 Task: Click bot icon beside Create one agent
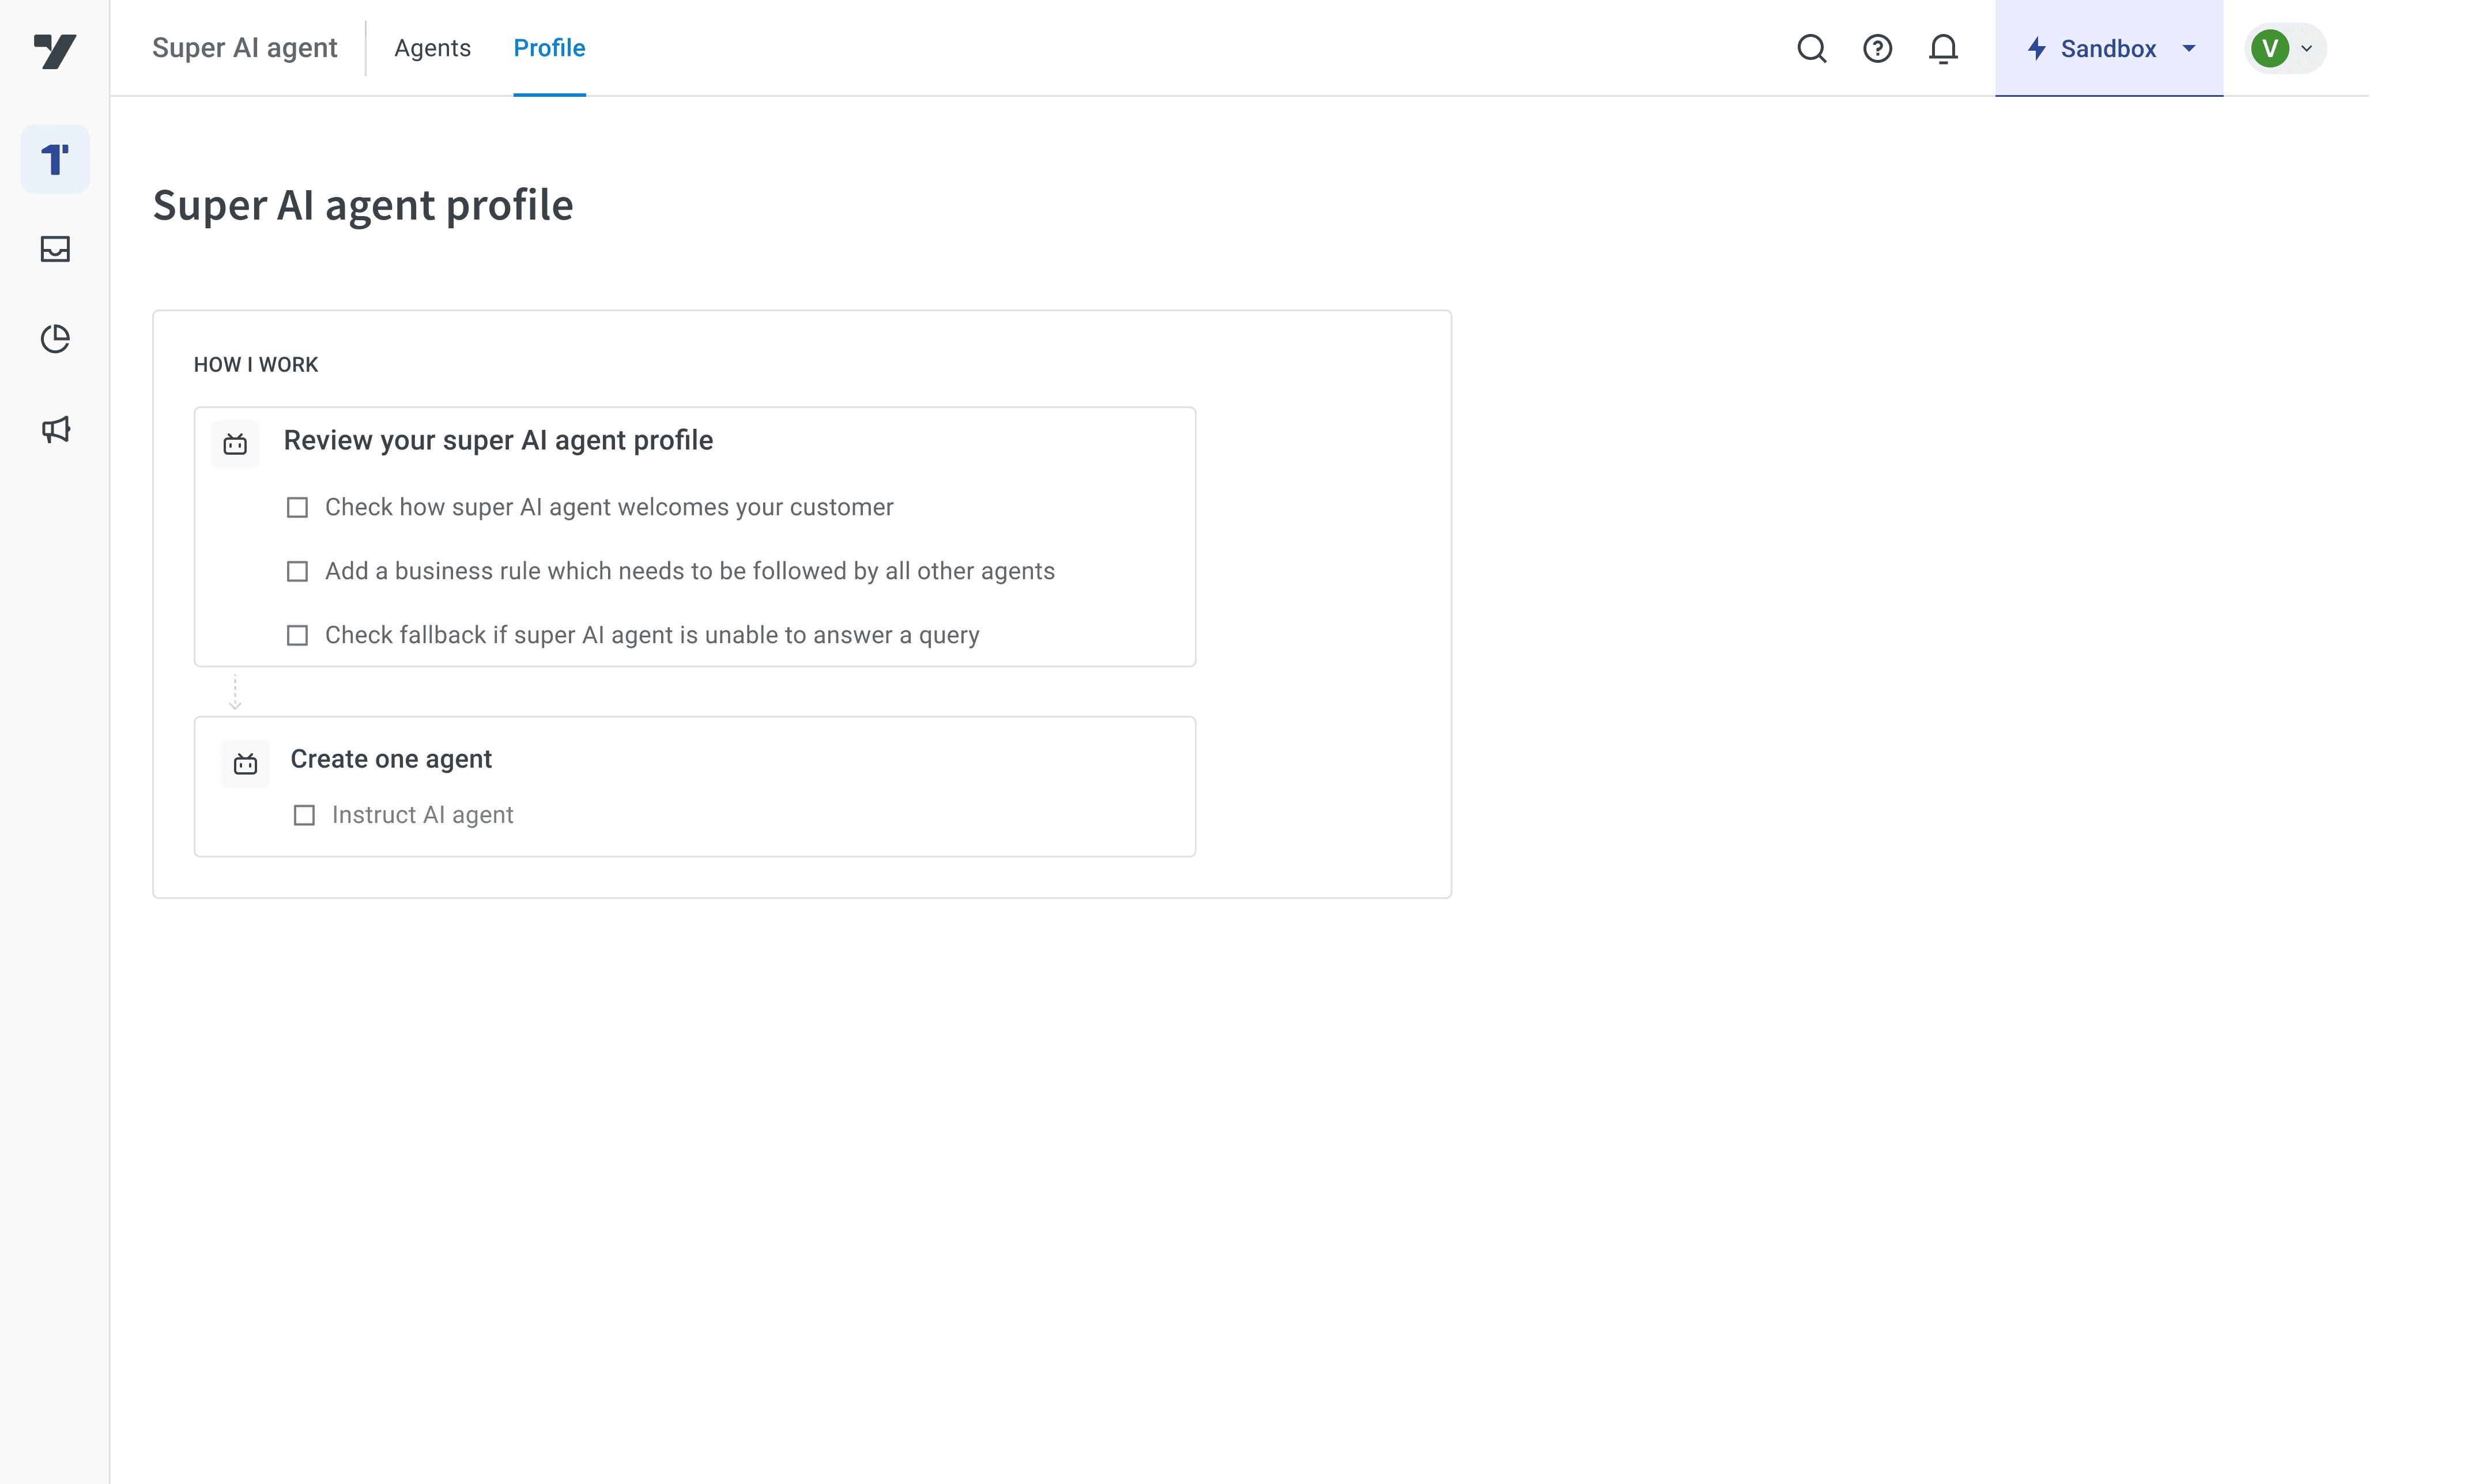pyautogui.click(x=245, y=764)
